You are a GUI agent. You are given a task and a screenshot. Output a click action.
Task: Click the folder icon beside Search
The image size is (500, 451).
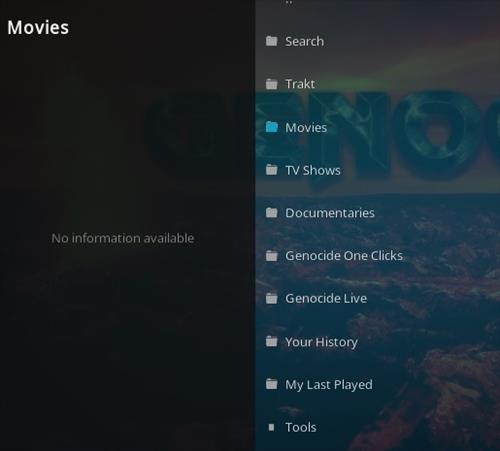click(271, 41)
